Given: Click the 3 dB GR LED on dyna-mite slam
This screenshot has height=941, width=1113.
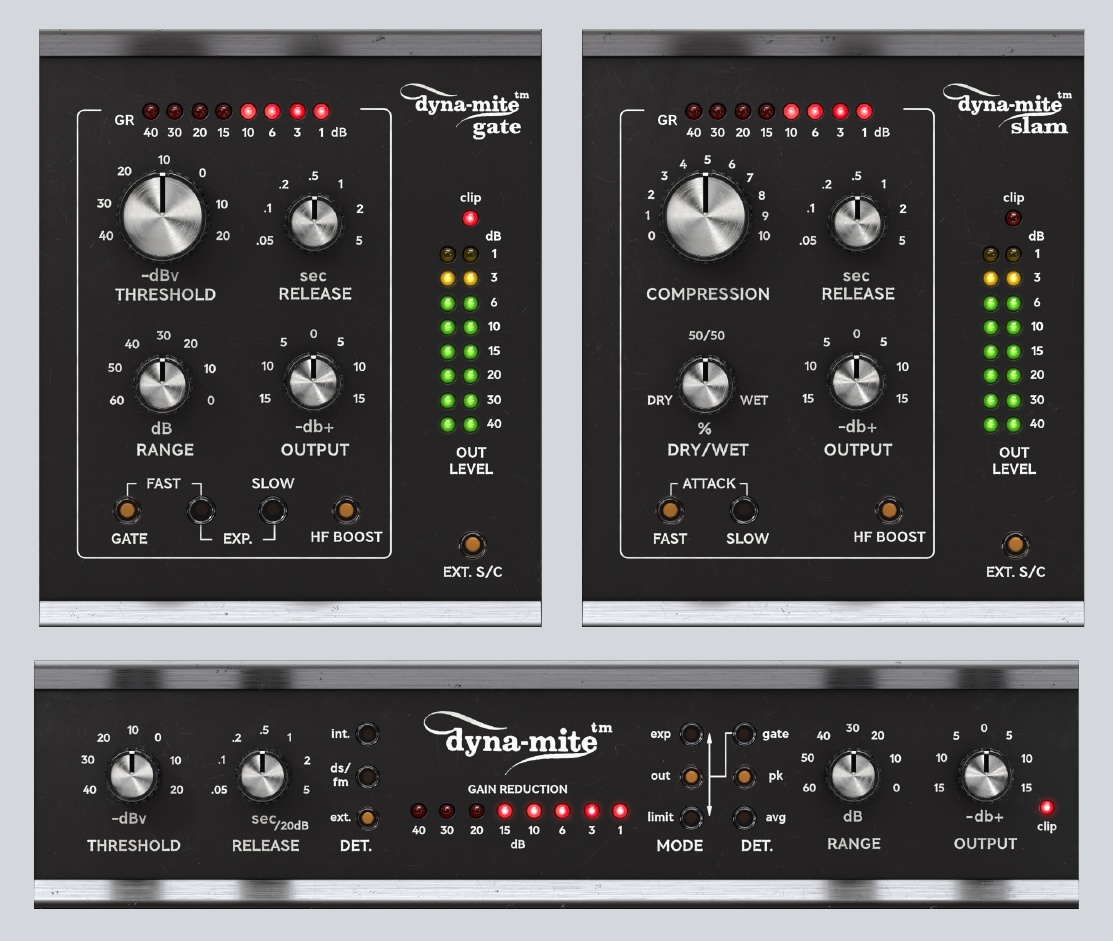Looking at the screenshot, I should click(840, 111).
